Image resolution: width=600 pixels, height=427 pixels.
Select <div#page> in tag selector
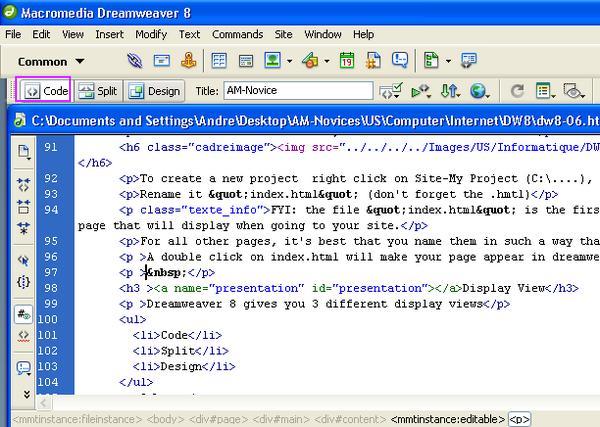click(218, 419)
